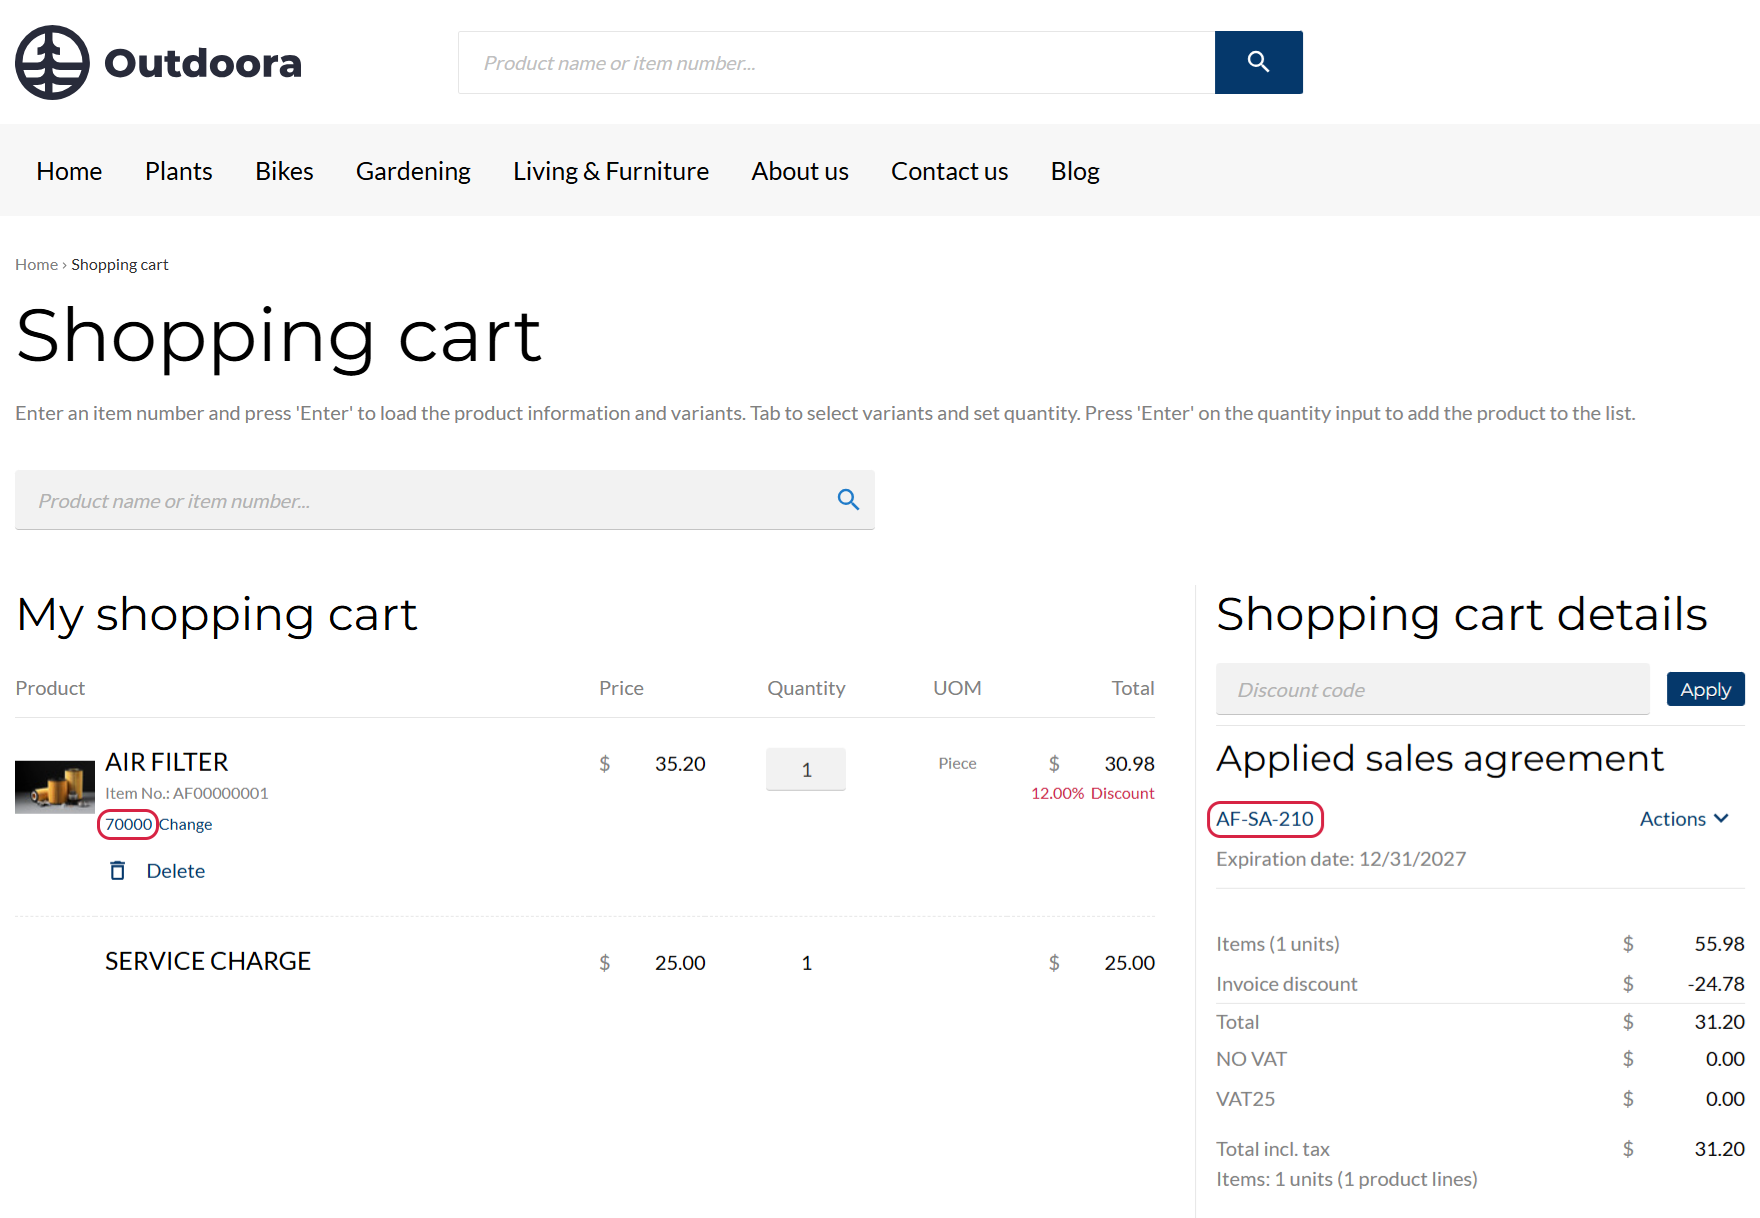Navigate to the About us page

pos(799,171)
